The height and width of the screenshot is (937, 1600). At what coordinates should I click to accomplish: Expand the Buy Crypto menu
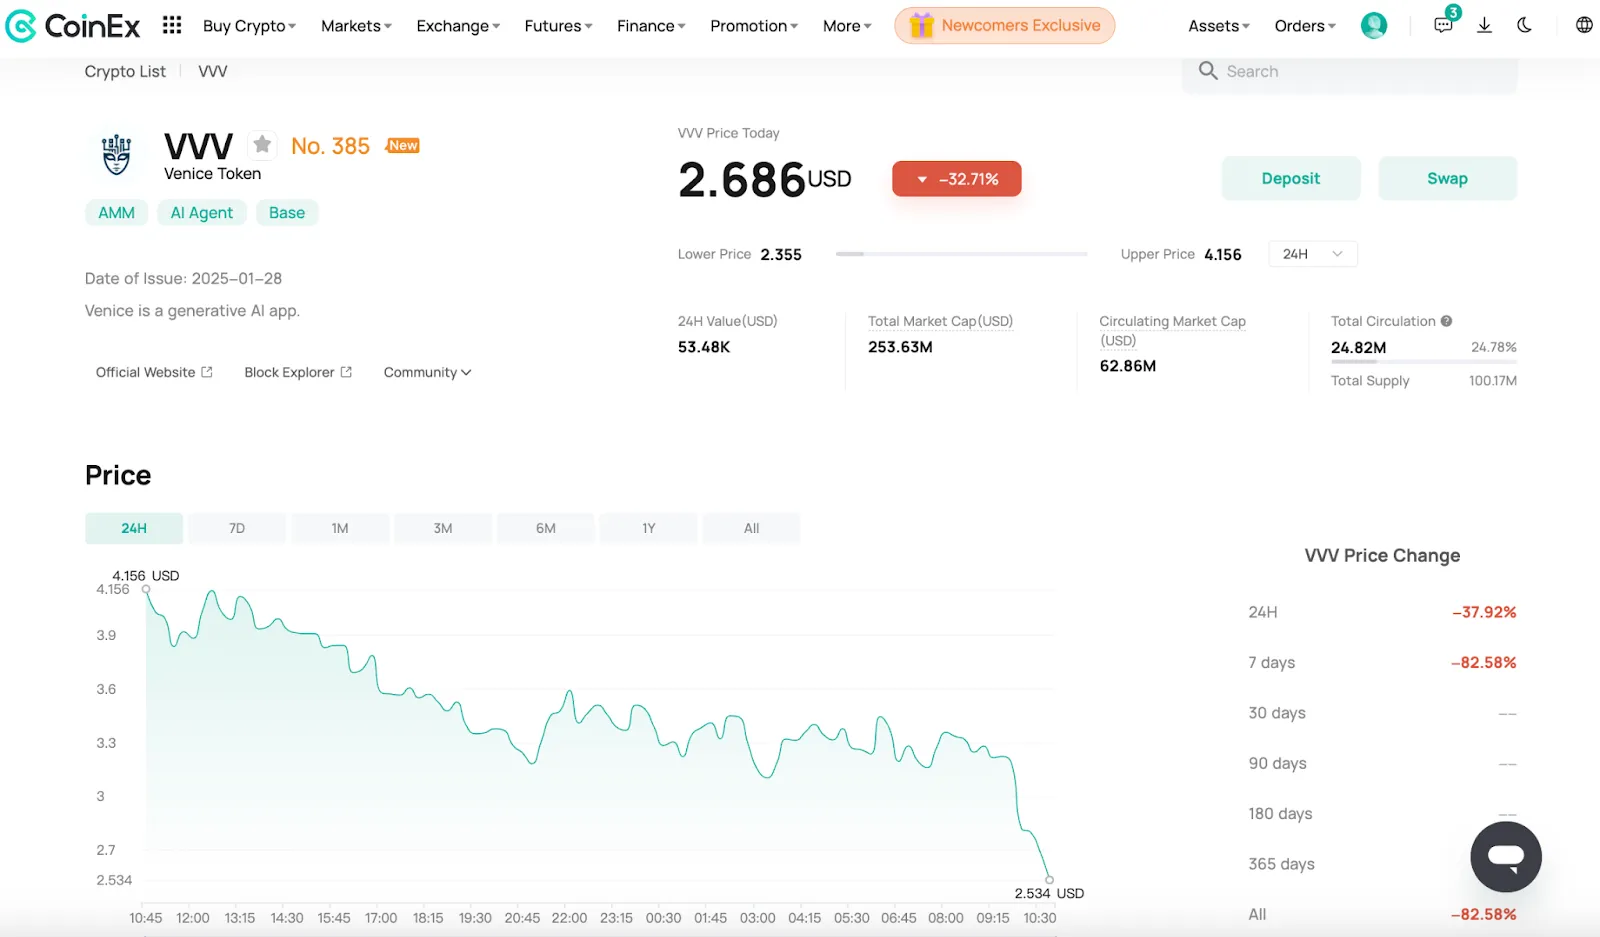(x=249, y=26)
